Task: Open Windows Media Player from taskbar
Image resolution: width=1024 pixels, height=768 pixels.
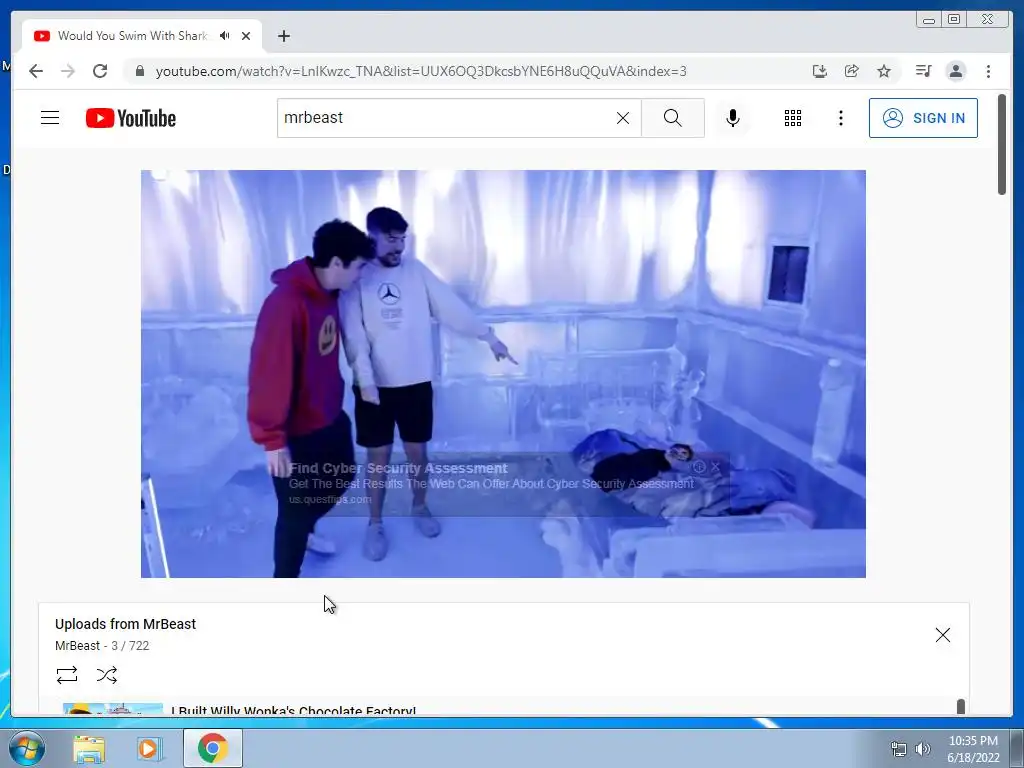Action: [150, 748]
